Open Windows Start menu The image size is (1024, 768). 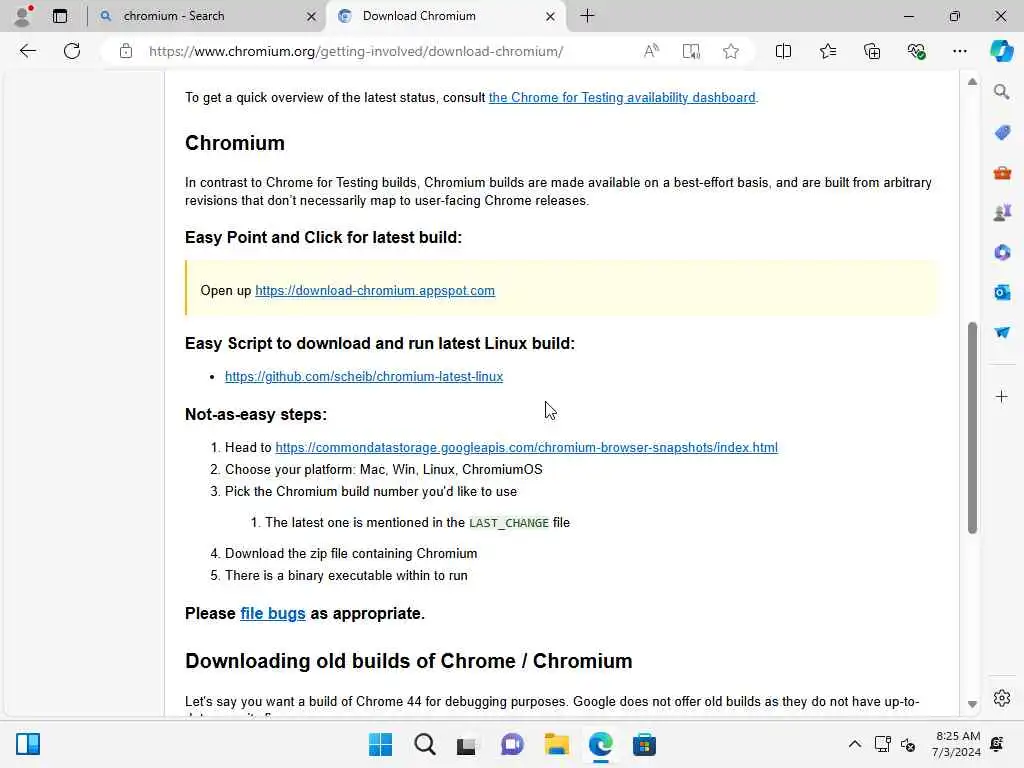point(380,744)
